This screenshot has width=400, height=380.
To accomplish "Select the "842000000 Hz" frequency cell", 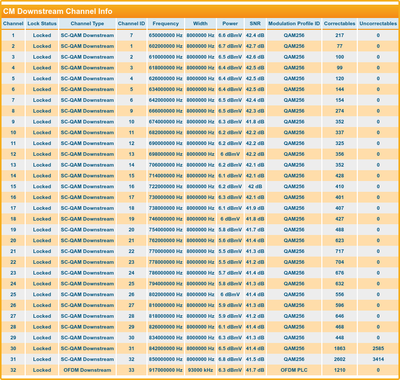I will coord(166,348).
